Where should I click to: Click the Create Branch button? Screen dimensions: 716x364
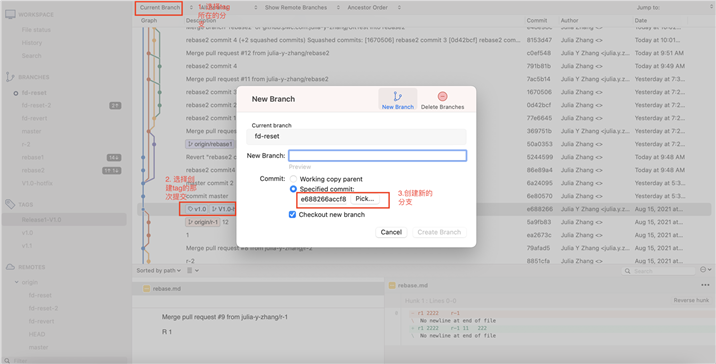(x=439, y=232)
